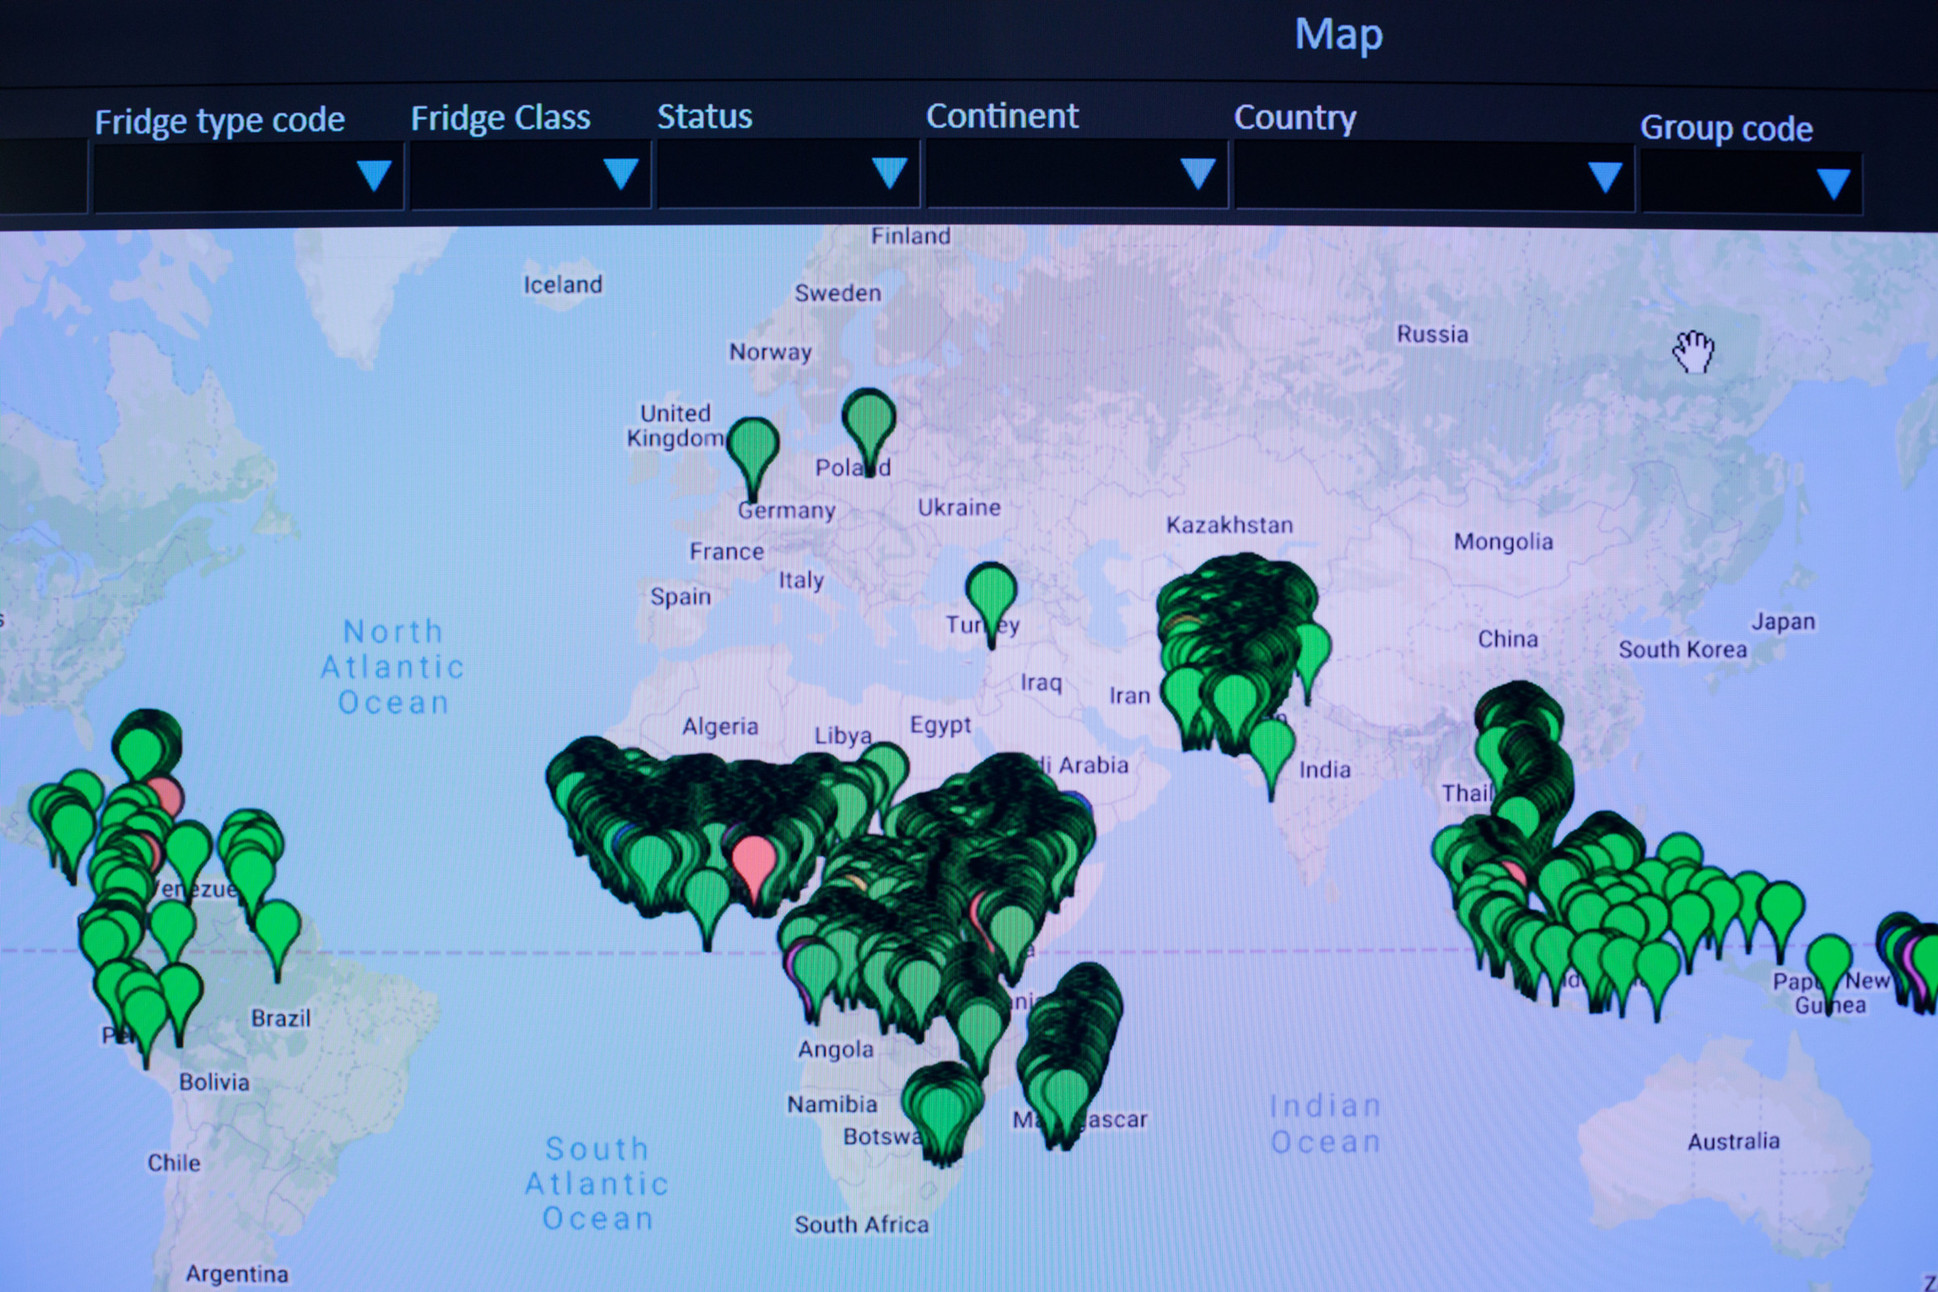This screenshot has height=1292, width=1938.
Task: Click the Russia label on the map
Action: (1432, 334)
